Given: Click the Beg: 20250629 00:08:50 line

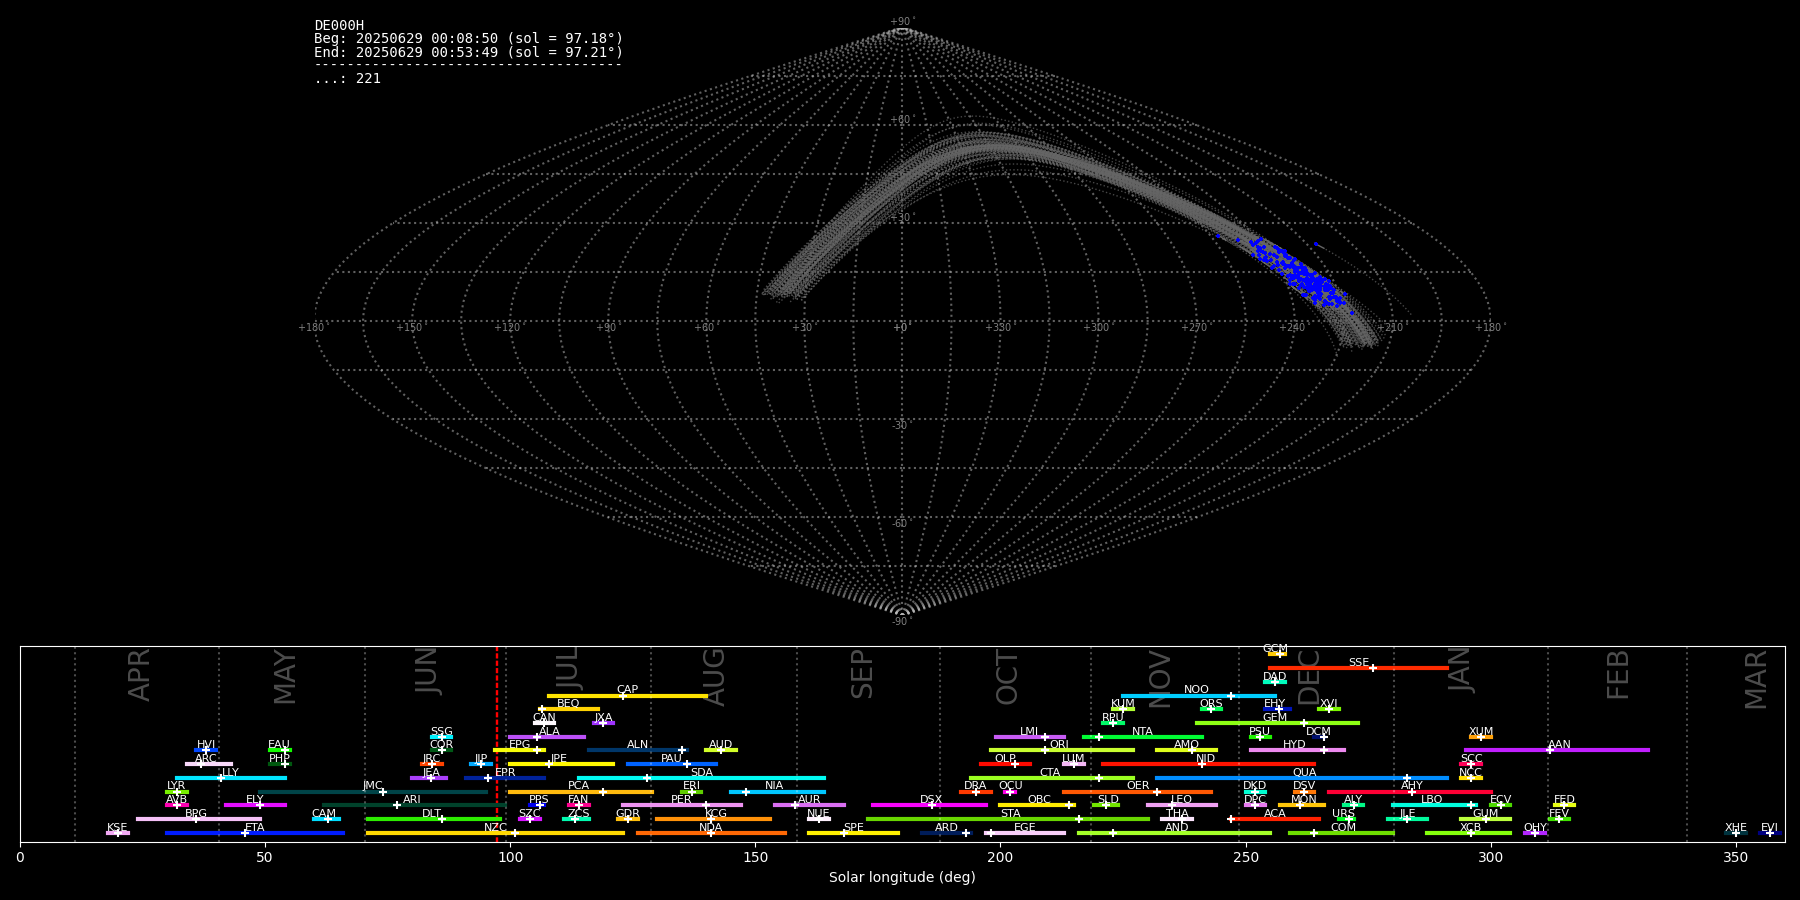Looking at the screenshot, I should pyautogui.click(x=469, y=39).
